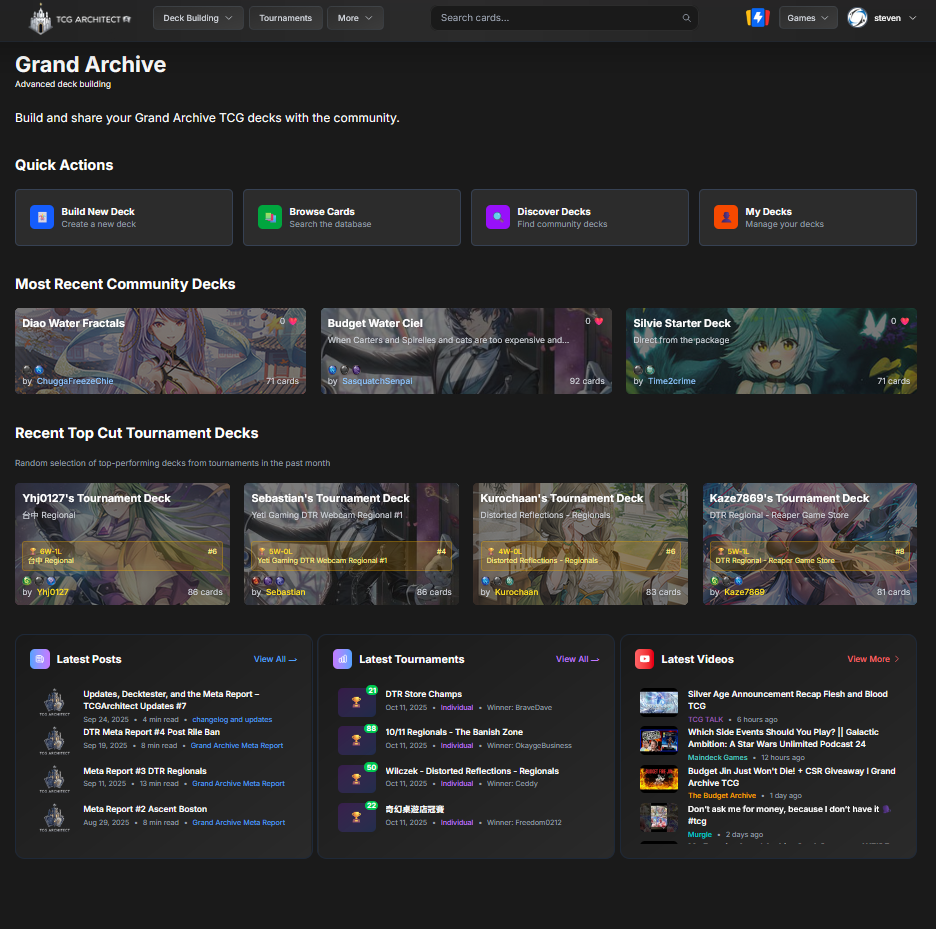Like the Diao Water Fractals deck
This screenshot has height=929, width=936.
point(293,322)
